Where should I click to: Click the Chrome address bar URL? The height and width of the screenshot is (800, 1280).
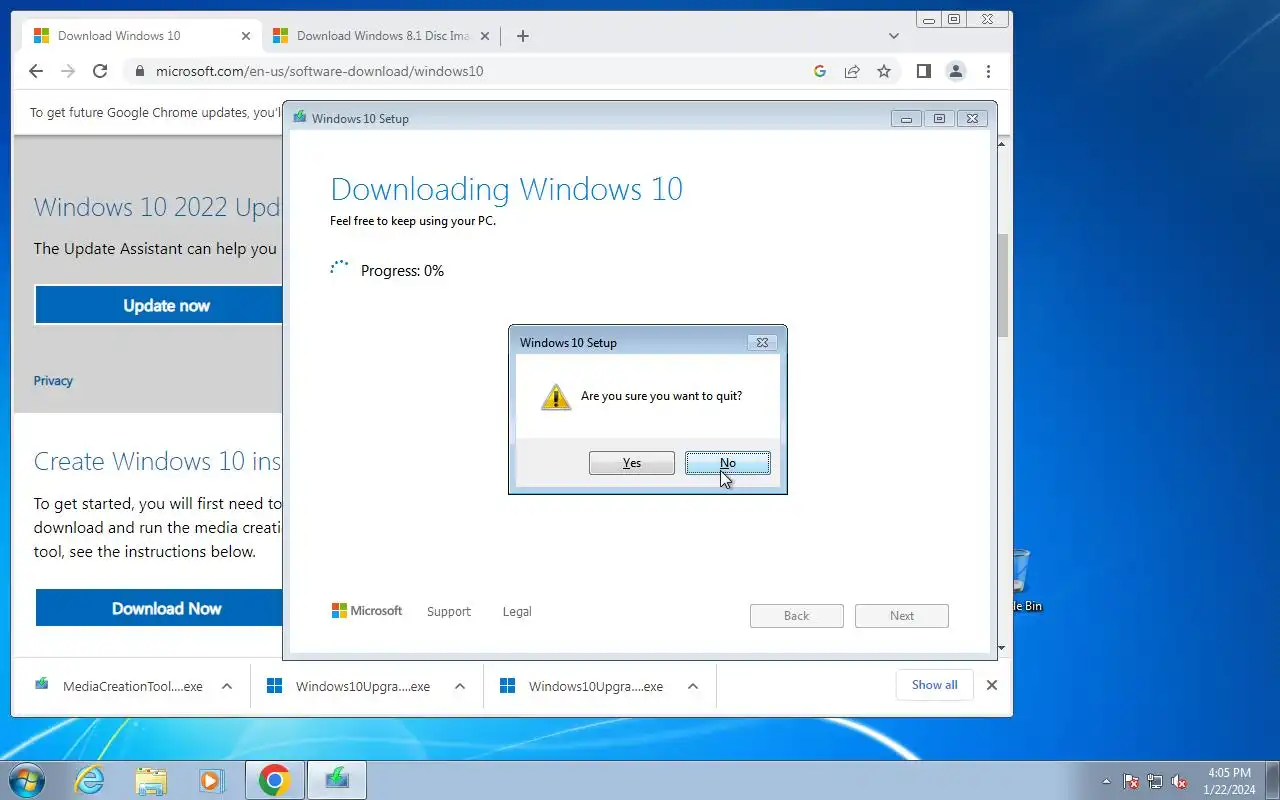tap(319, 71)
